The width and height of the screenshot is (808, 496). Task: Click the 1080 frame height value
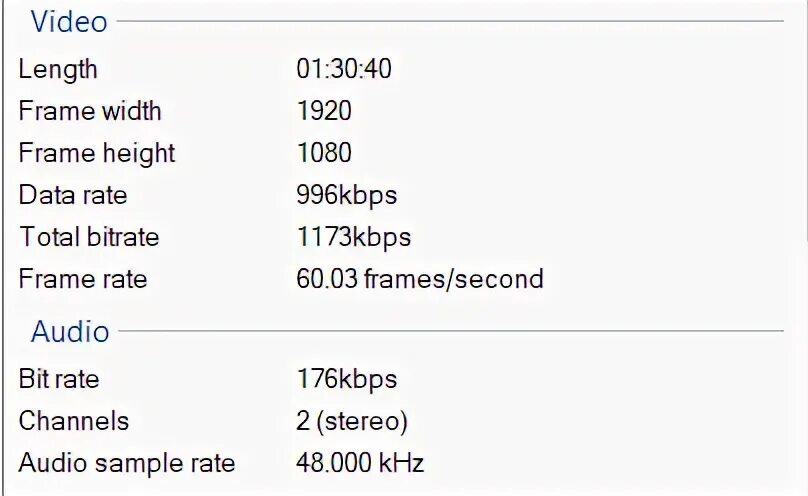coord(323,153)
